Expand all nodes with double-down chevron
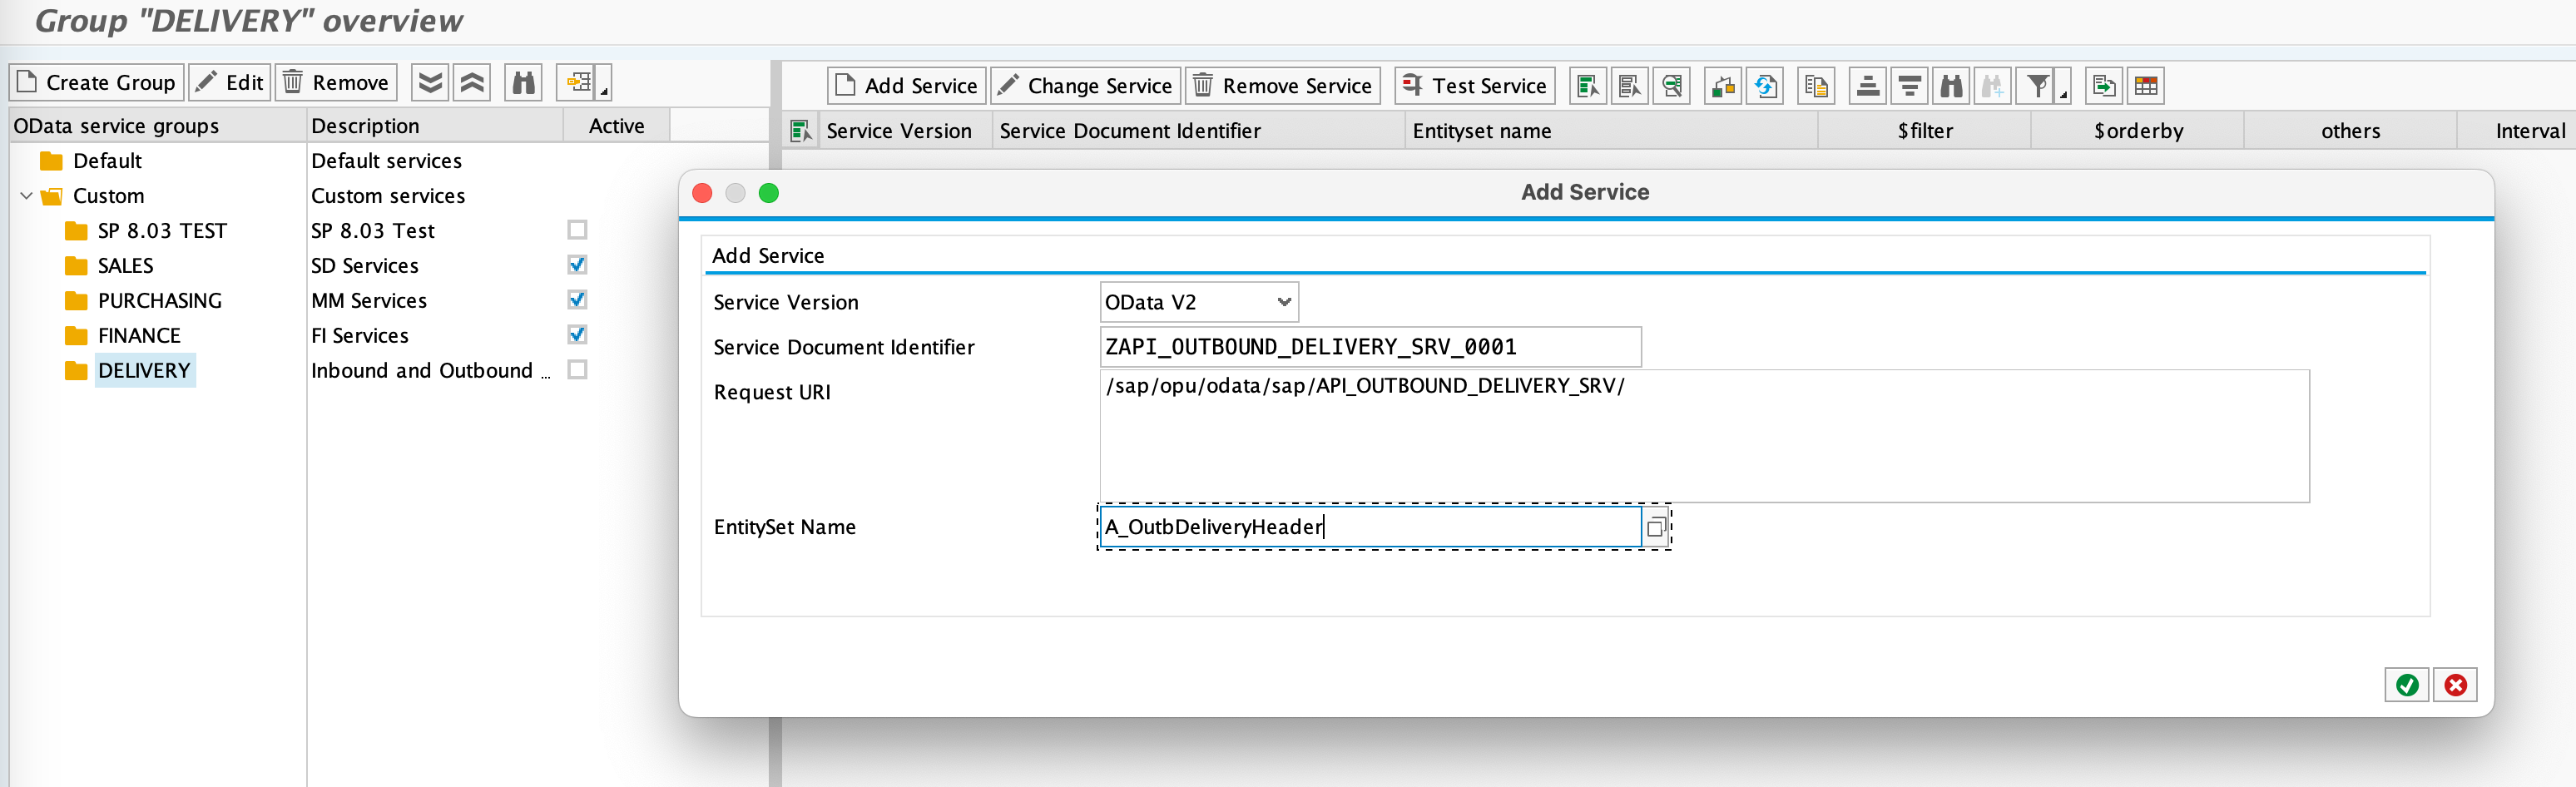This screenshot has height=787, width=2576. tap(430, 82)
